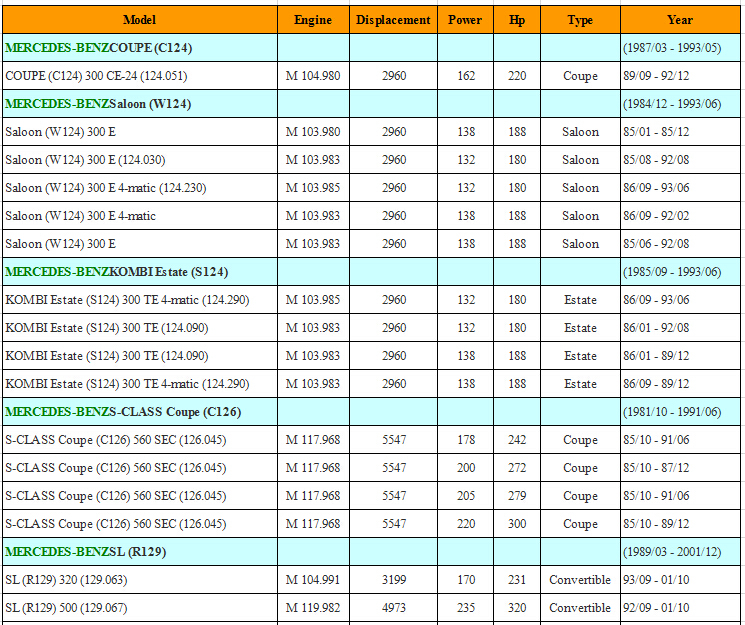Click Hp value 242

[517, 440]
